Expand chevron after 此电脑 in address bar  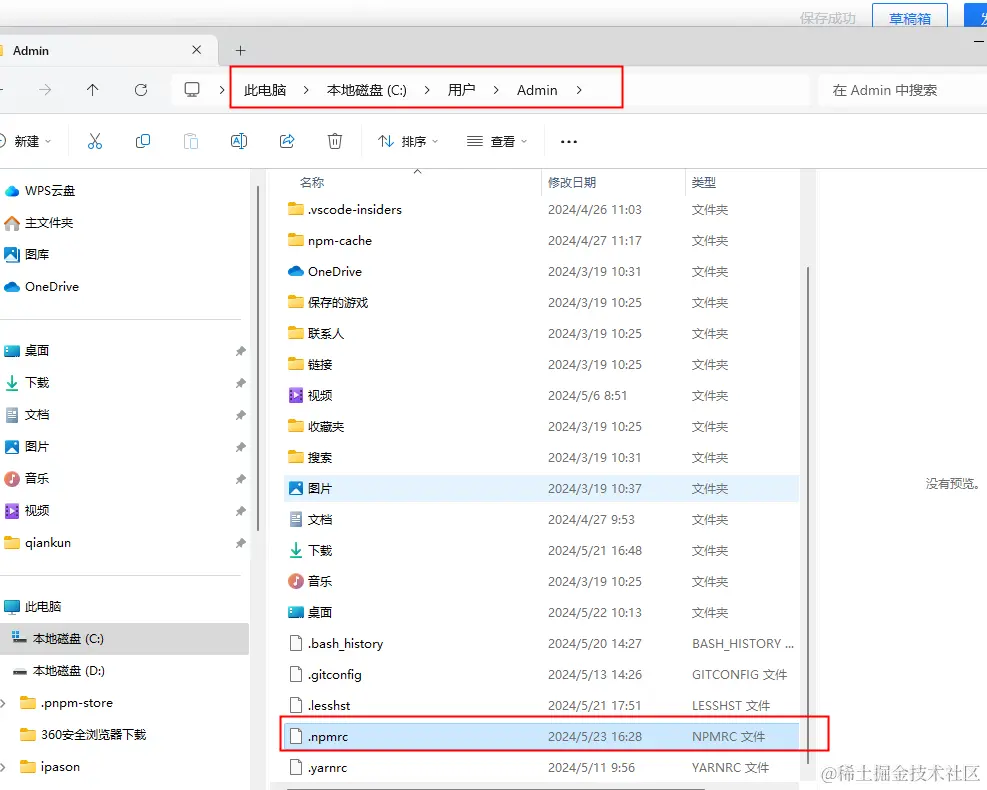coord(306,90)
